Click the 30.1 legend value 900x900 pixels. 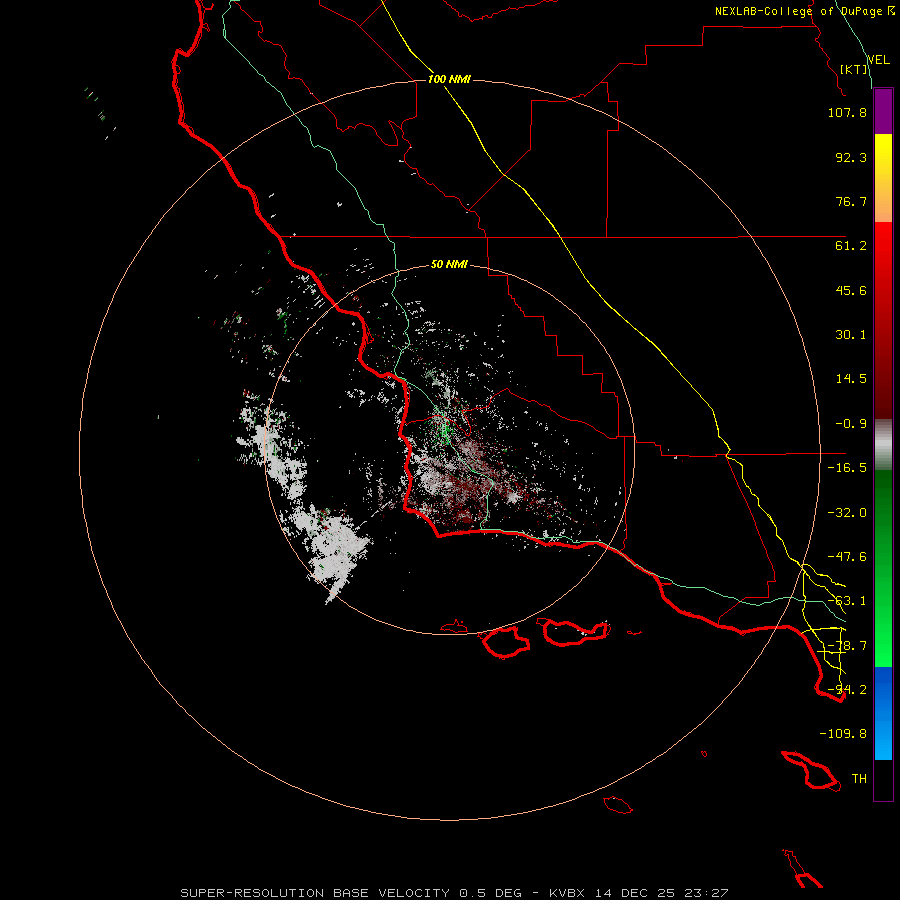coord(851,335)
